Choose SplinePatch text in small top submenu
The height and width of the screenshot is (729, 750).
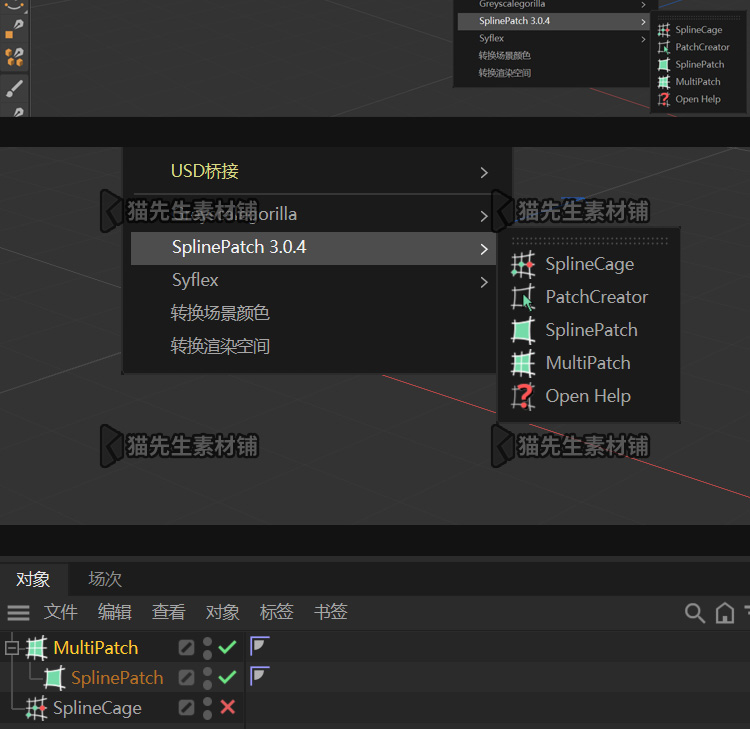[x=699, y=65]
